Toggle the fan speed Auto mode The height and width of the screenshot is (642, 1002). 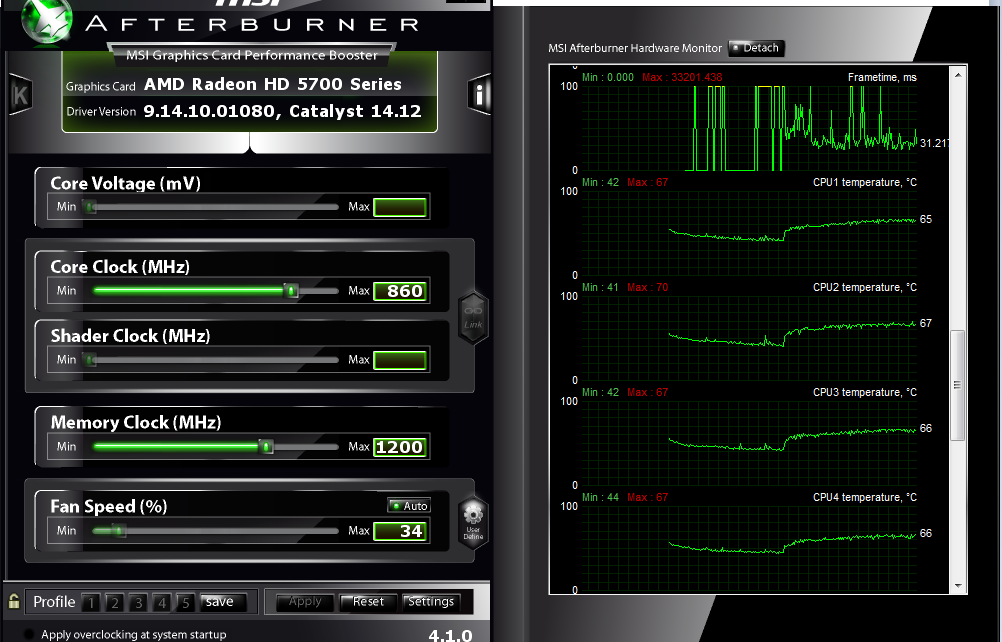pos(409,506)
